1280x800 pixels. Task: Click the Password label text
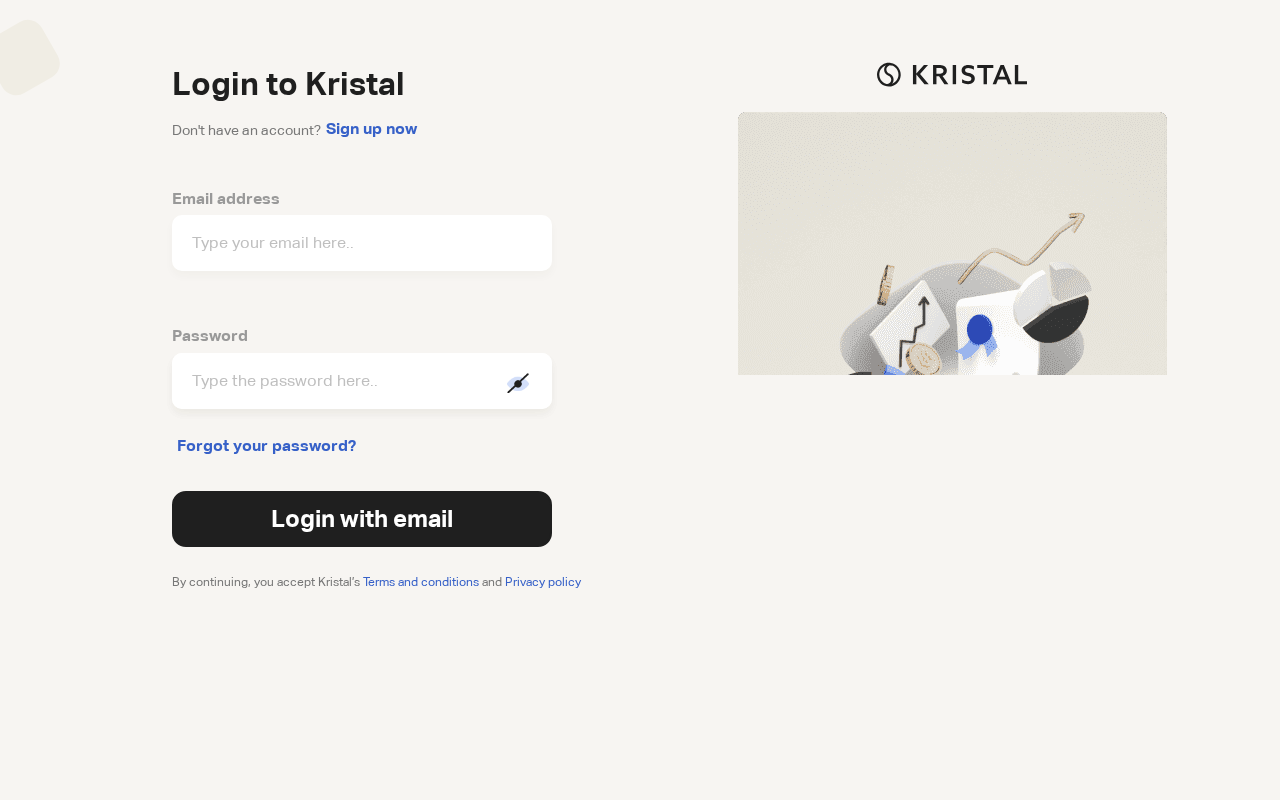coord(210,336)
